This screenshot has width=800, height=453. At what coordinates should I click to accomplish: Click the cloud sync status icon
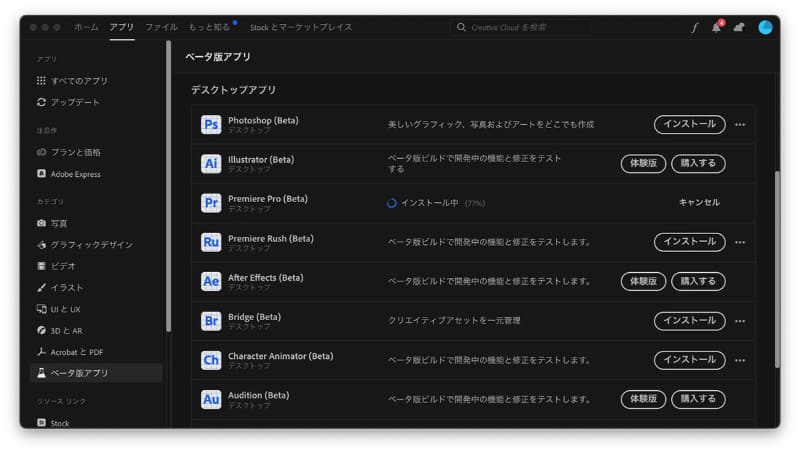pyautogui.click(x=739, y=28)
